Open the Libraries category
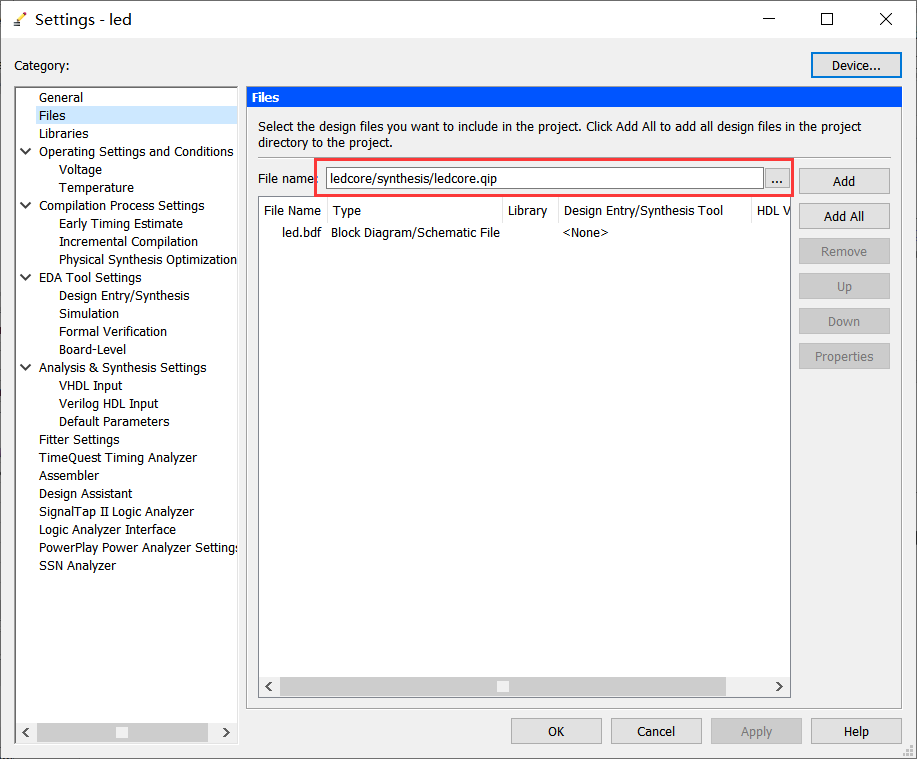 coord(63,134)
